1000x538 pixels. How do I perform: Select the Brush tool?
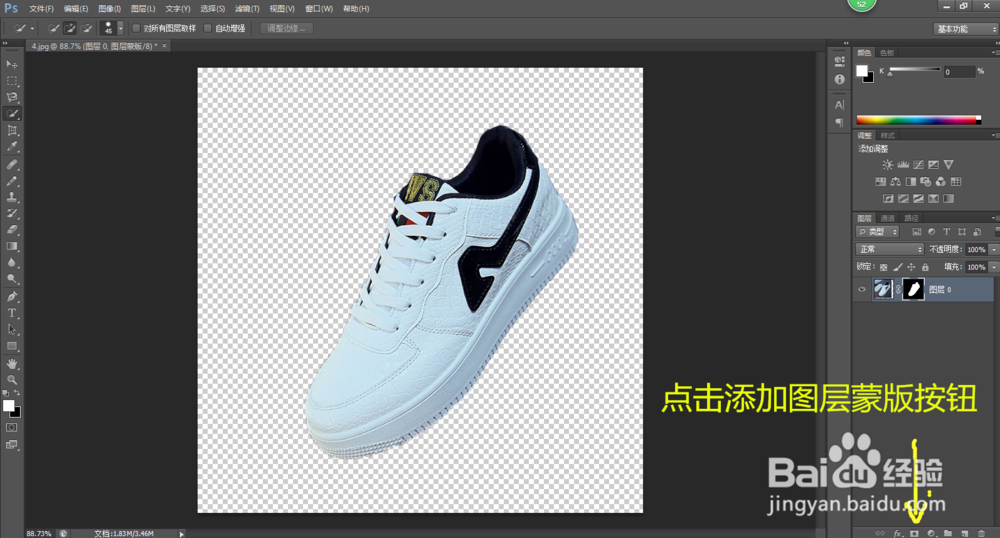11,181
